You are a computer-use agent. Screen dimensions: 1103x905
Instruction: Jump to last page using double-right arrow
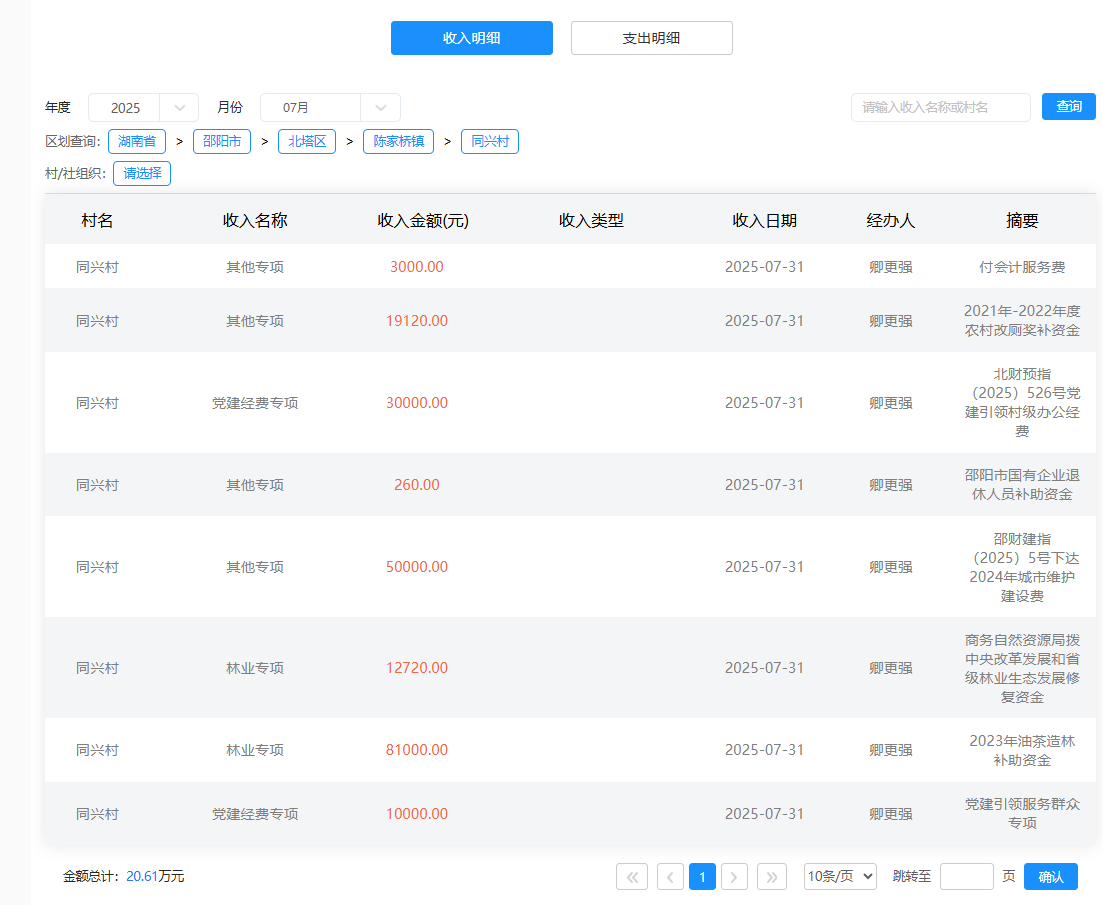(x=772, y=877)
